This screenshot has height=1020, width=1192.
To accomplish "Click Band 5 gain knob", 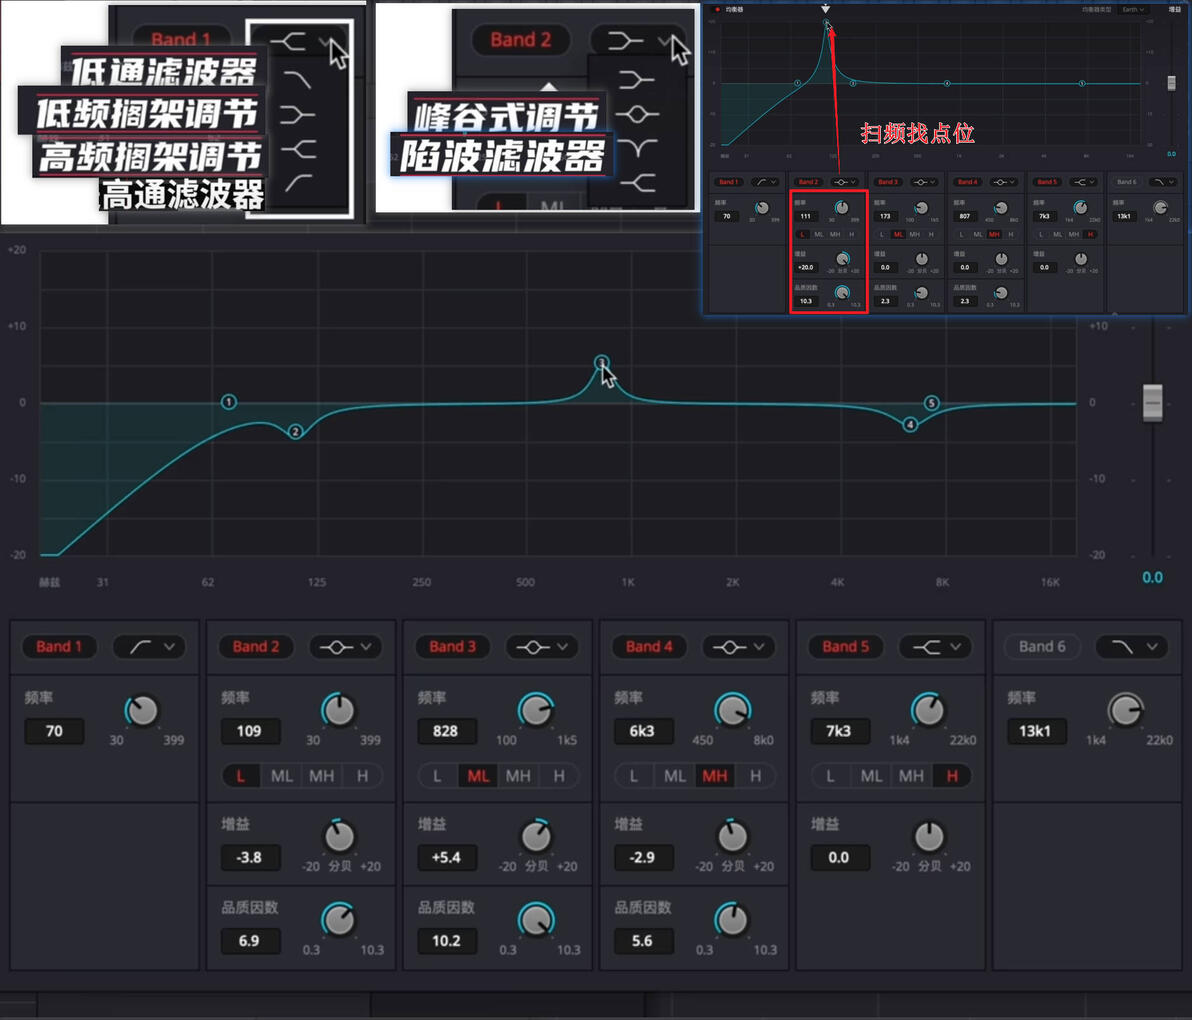I will coord(929,837).
